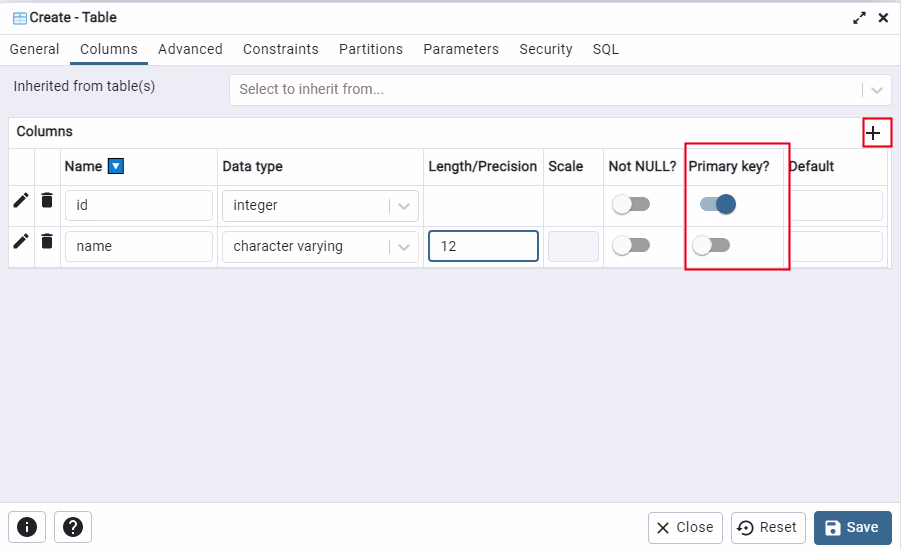Click the Save button
The height and width of the screenshot is (549, 901).
coord(853,528)
